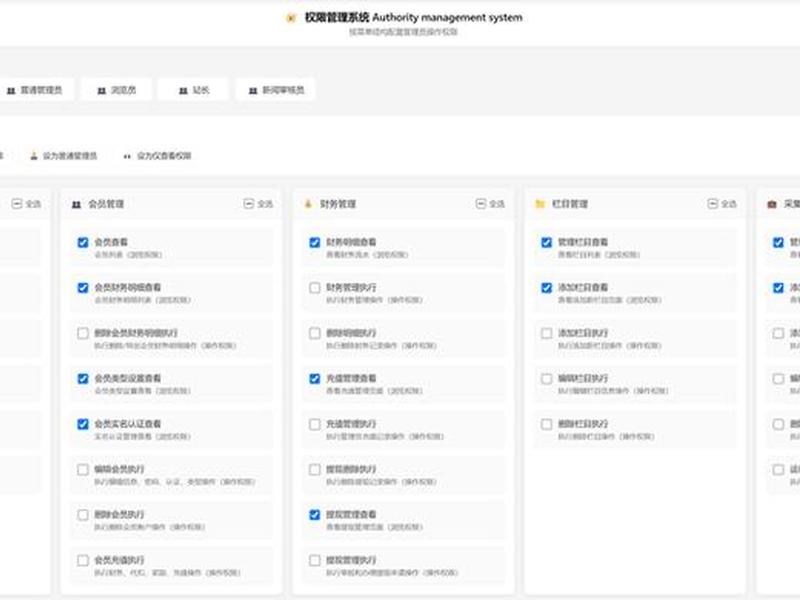800x600 pixels.
Task: Uncheck the 提现管理查看 permission
Action: 315,515
